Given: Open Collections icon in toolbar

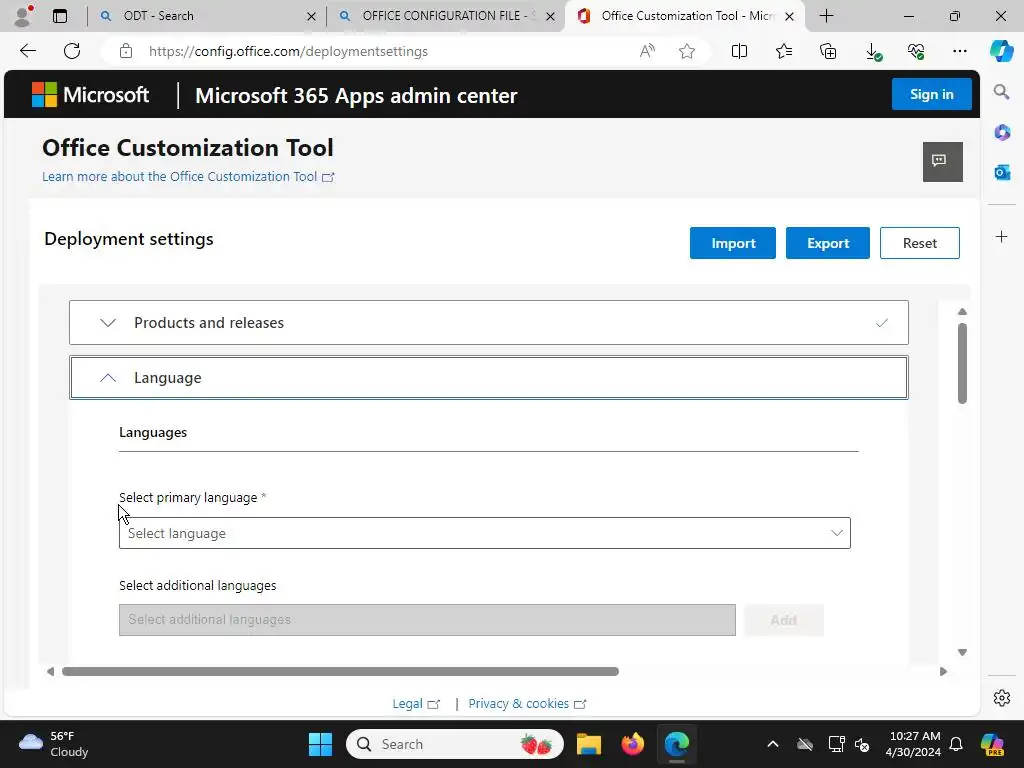Looking at the screenshot, I should pos(828,51).
